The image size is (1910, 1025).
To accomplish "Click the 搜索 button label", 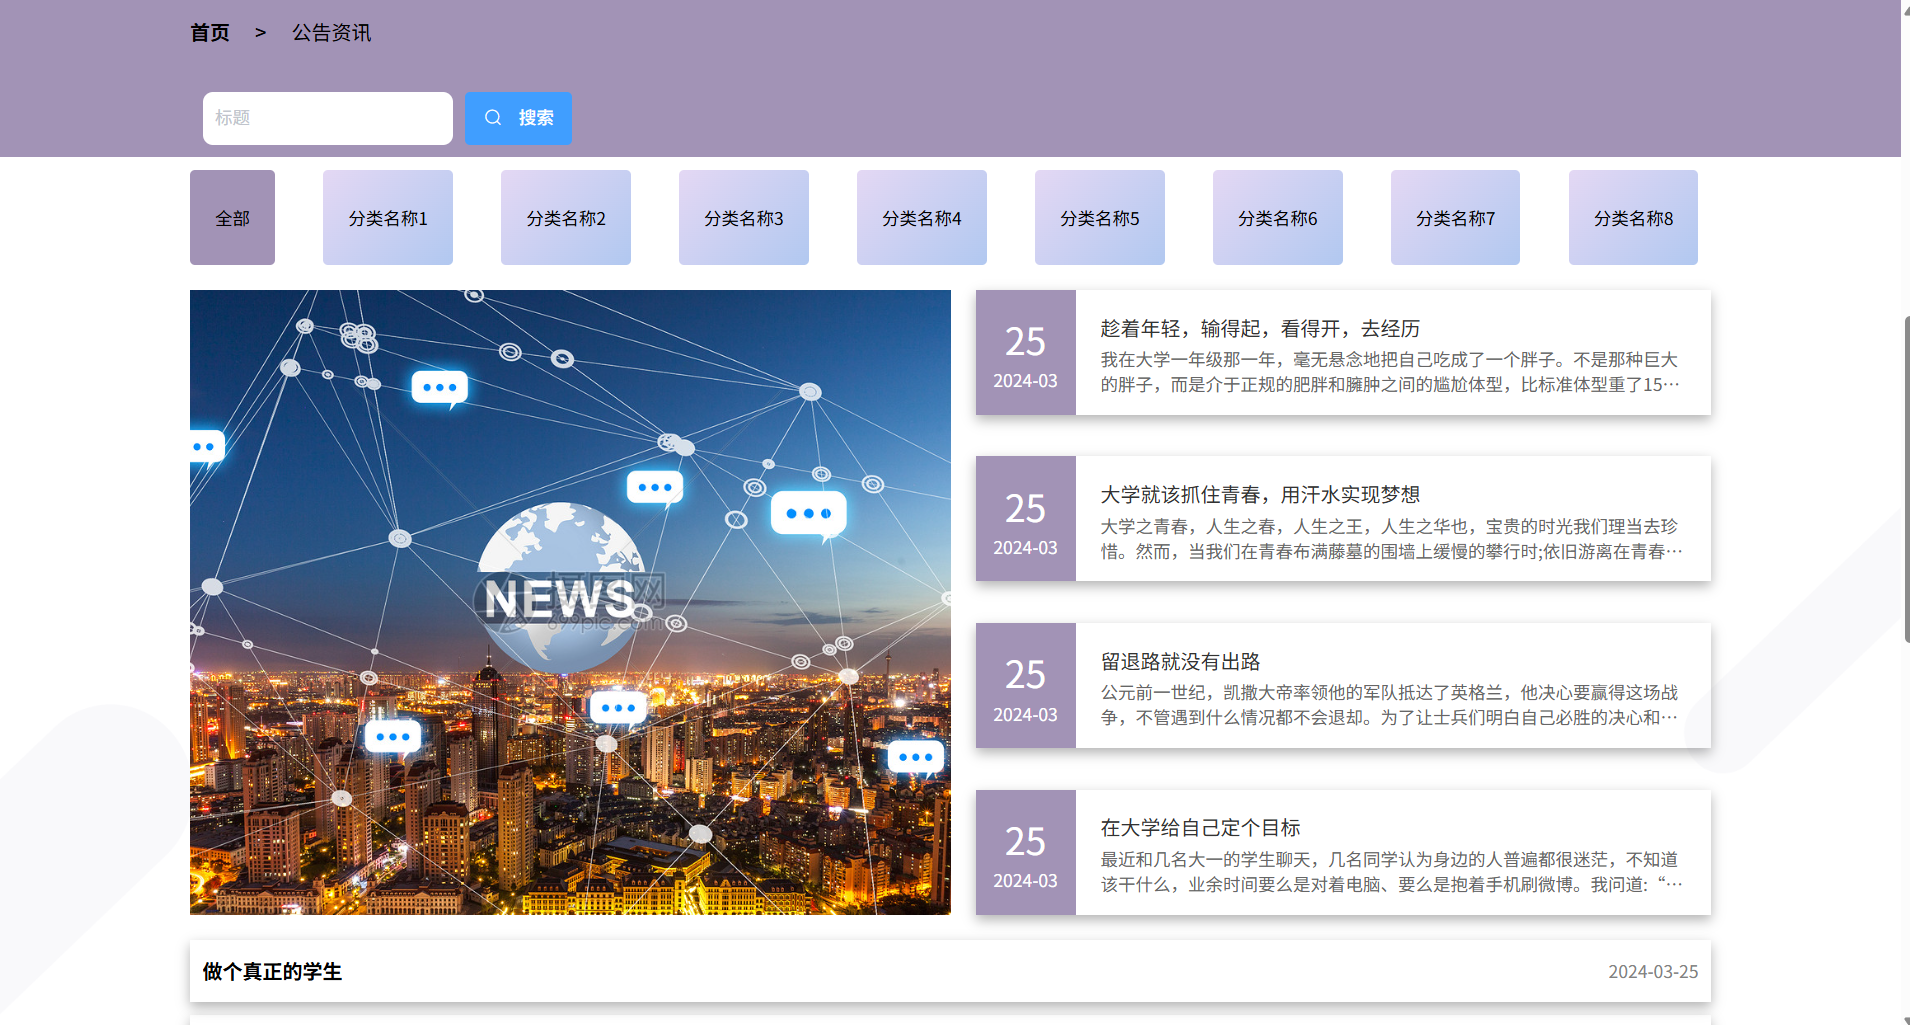I will tap(536, 118).
